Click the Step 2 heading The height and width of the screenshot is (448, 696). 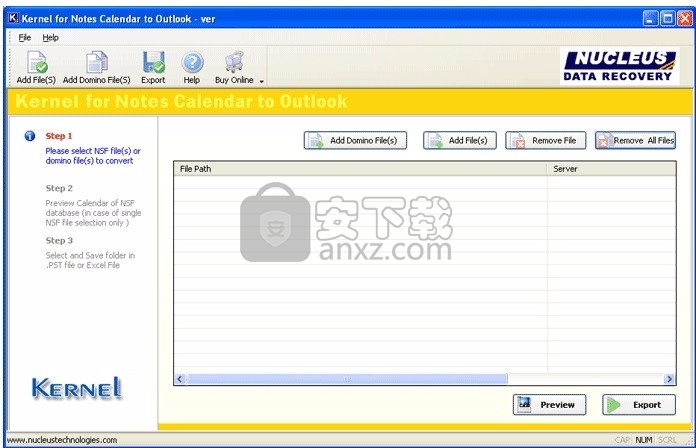tap(59, 188)
